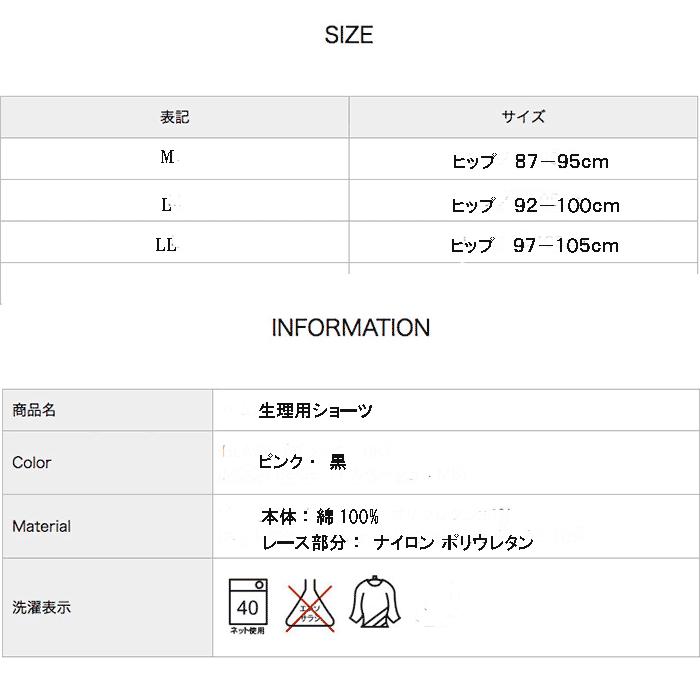Viewport: 700px width, 700px height.
Task: Click the Color row label
Action: pyautogui.click(x=31, y=463)
